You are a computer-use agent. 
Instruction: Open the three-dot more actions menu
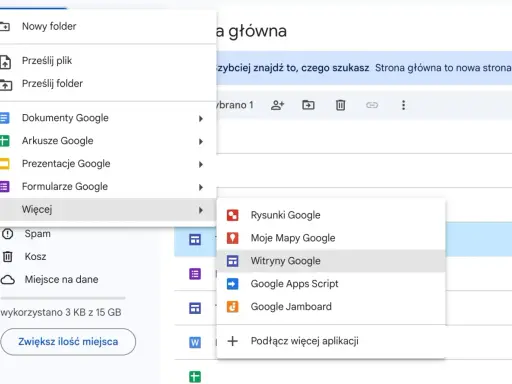click(x=403, y=105)
